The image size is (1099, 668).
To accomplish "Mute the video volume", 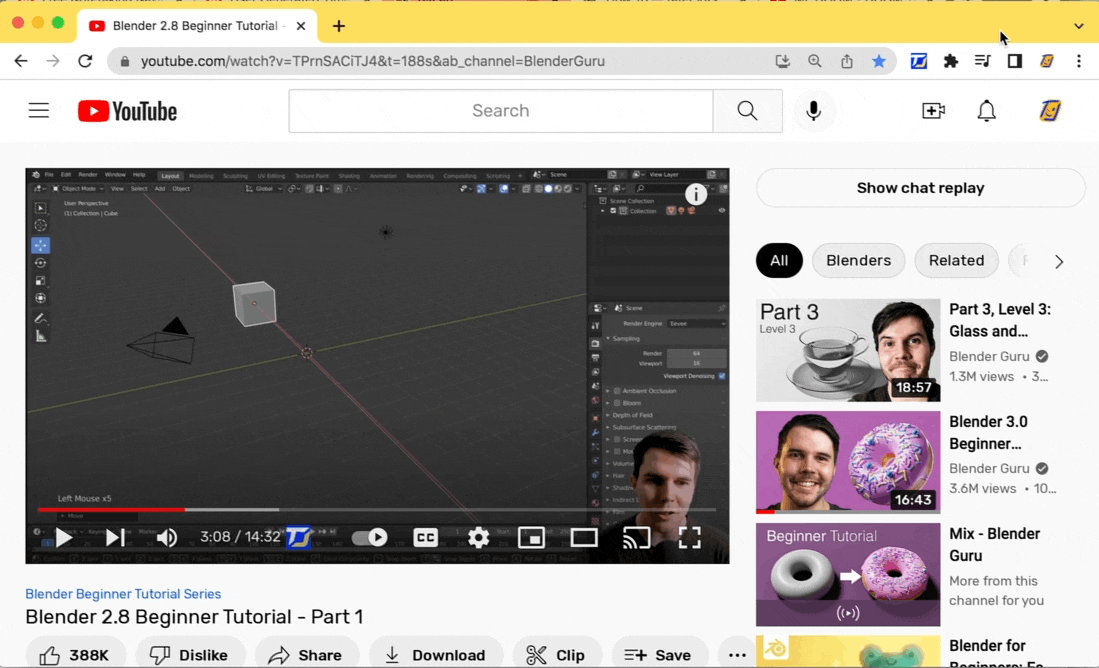I will (167, 538).
